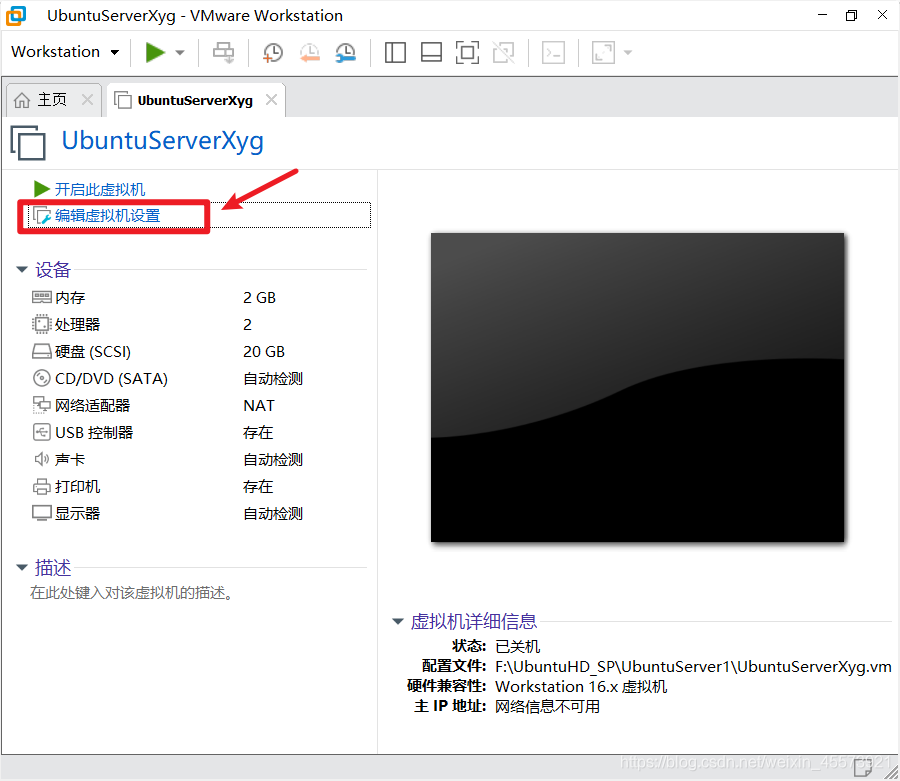
Task: Click the revert to snapshot icon
Action: point(309,52)
